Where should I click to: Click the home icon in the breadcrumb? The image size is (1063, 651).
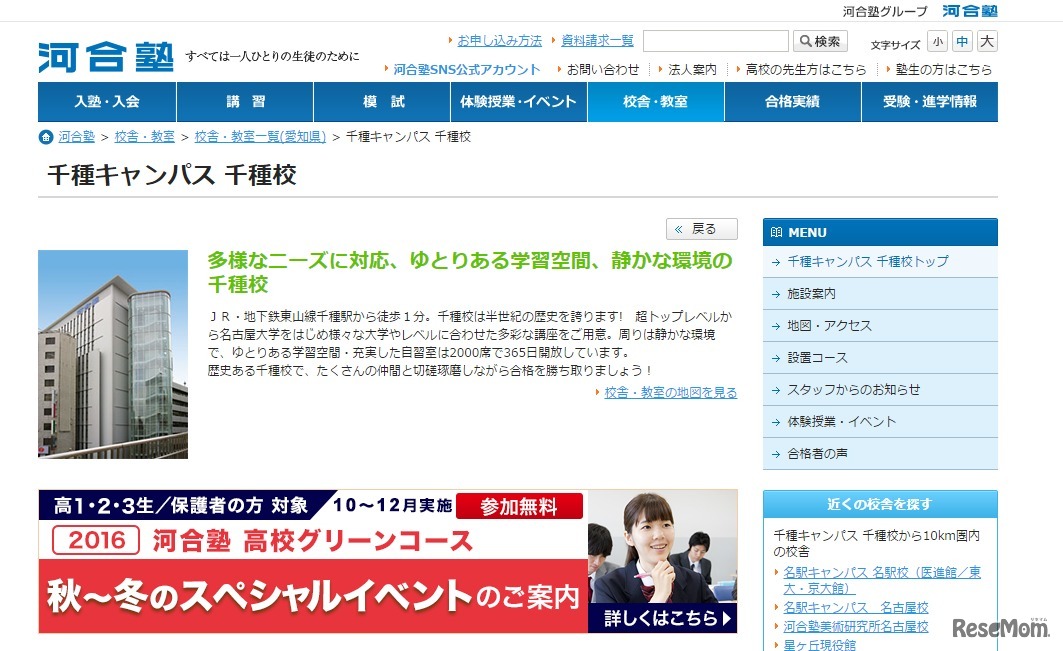(45, 137)
